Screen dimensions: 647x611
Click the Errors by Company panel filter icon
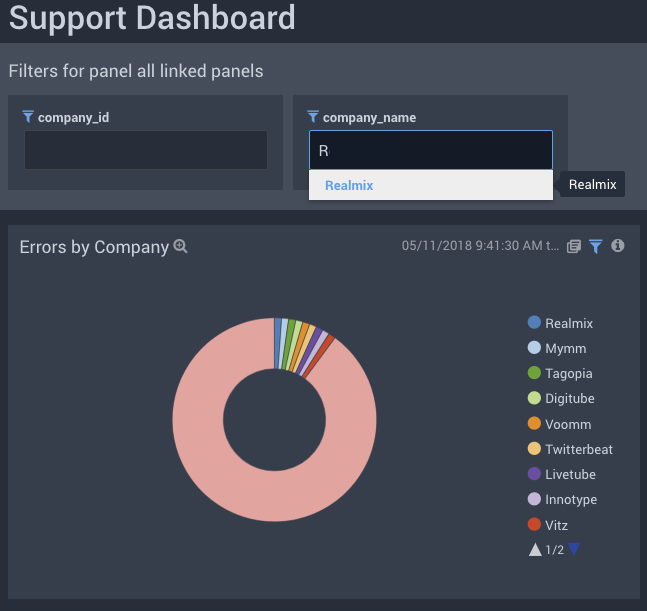[595, 246]
